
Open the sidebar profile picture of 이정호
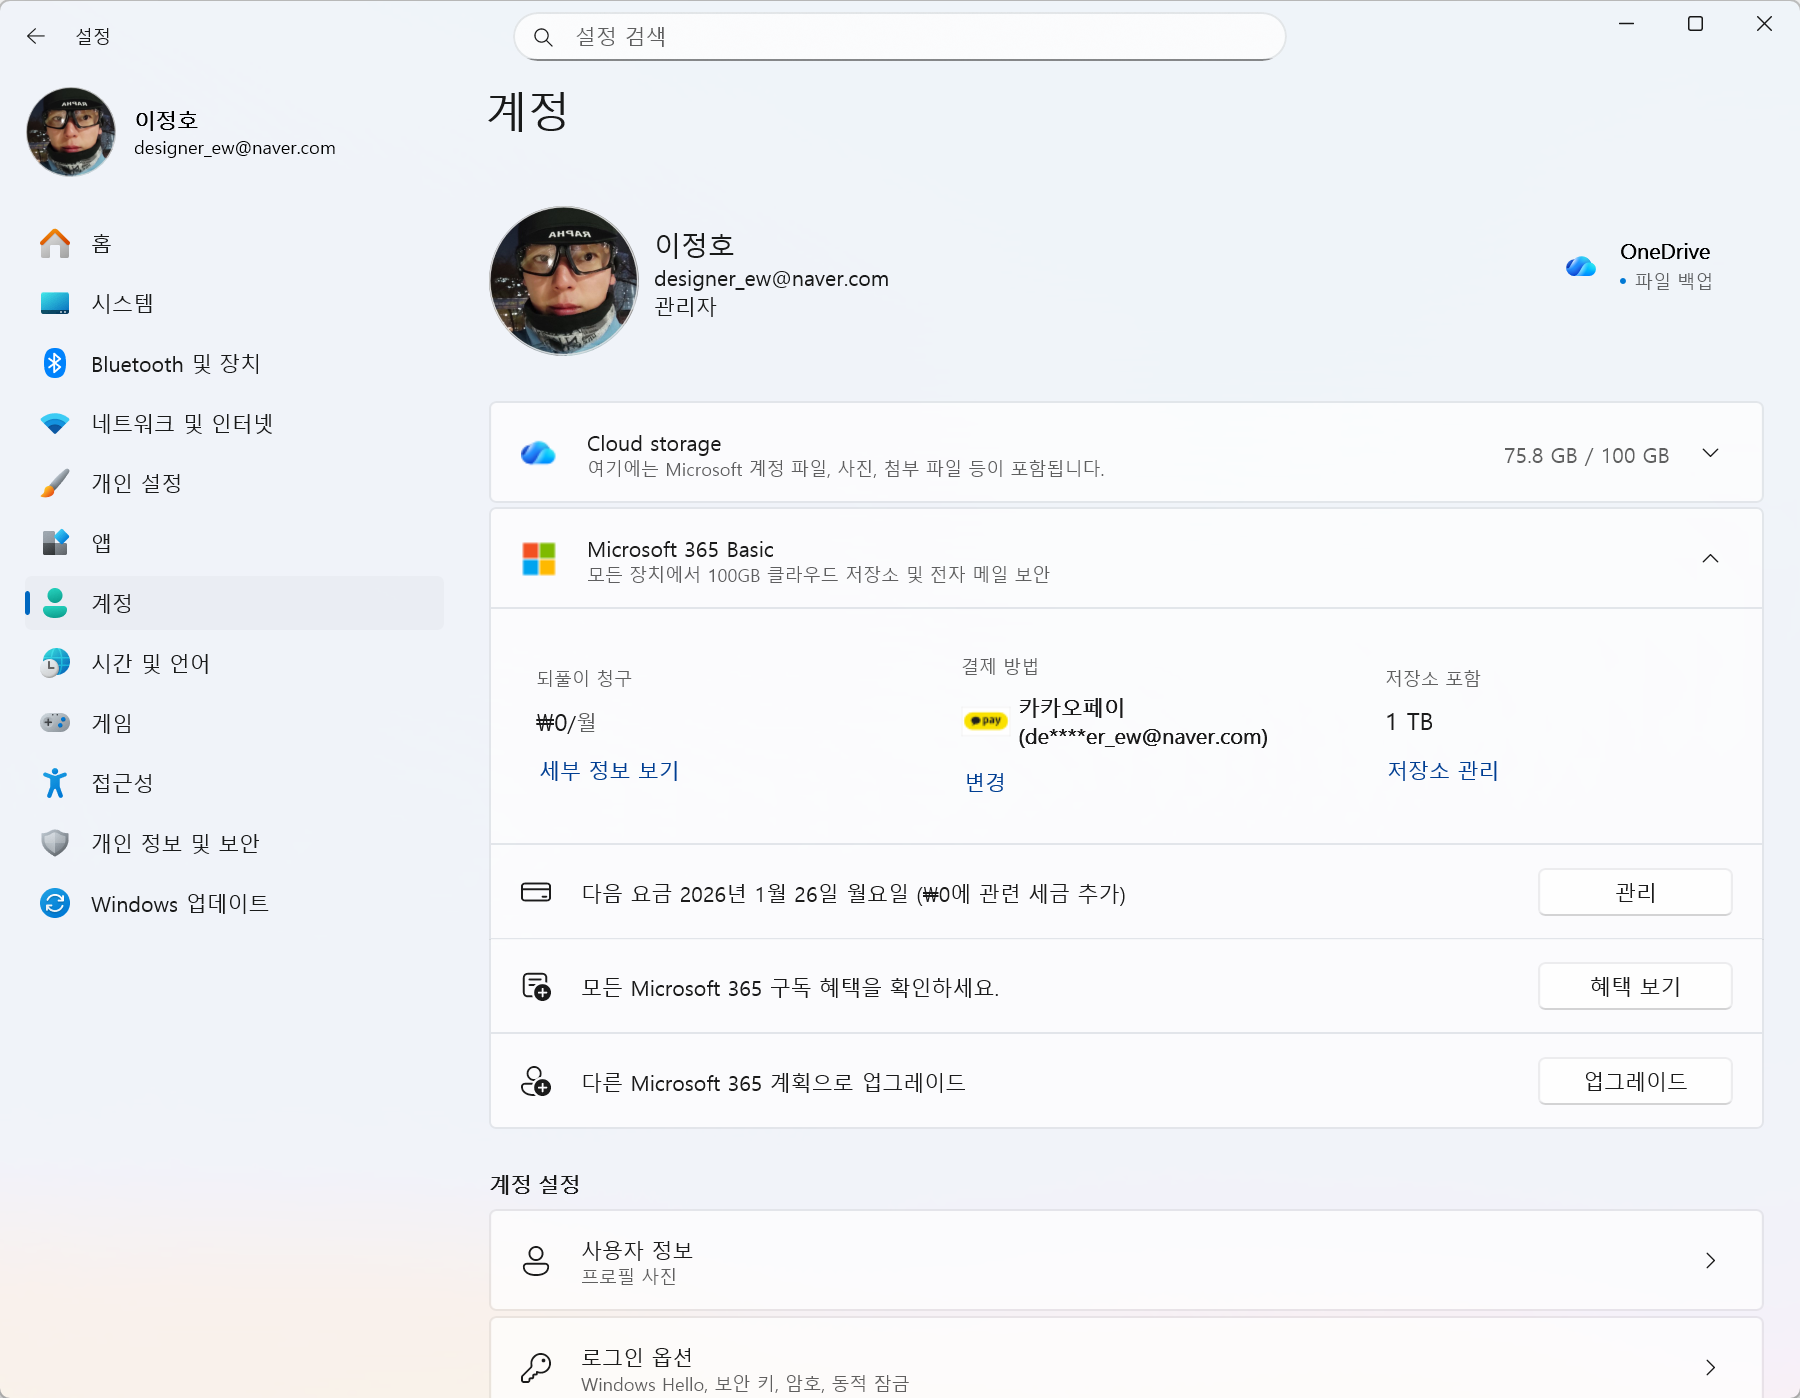click(71, 132)
